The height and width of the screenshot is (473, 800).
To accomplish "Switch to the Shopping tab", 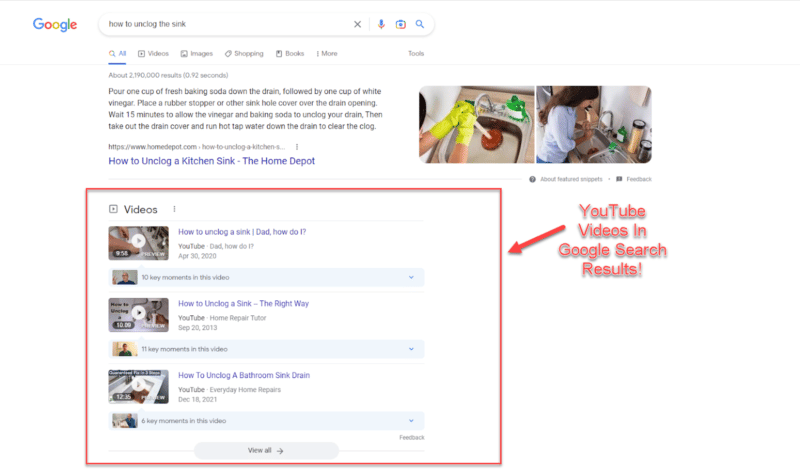I will 244,54.
